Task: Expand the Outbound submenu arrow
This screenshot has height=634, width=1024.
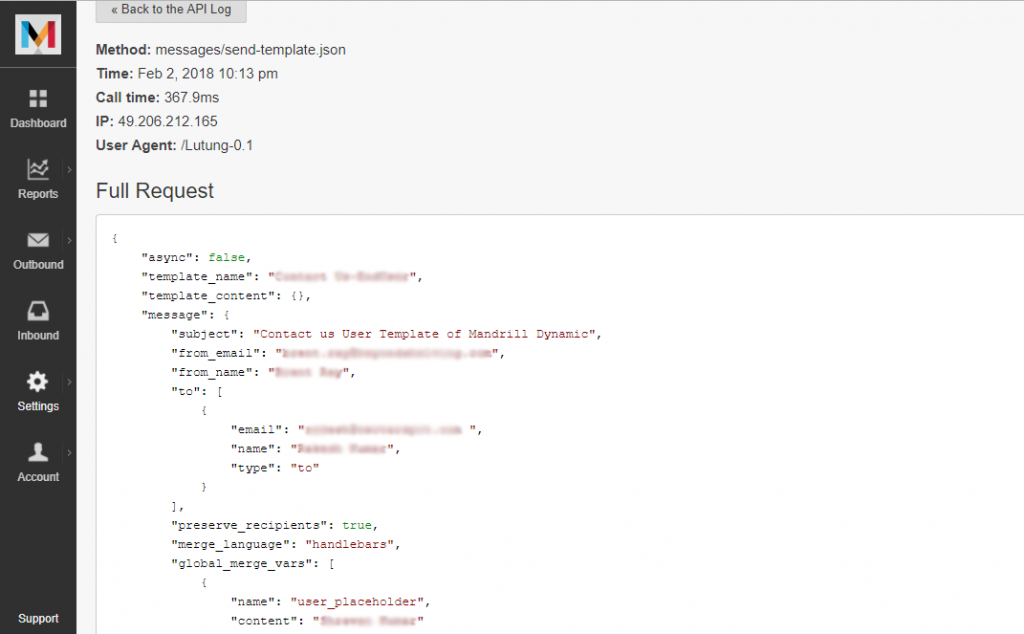Action: point(69,240)
